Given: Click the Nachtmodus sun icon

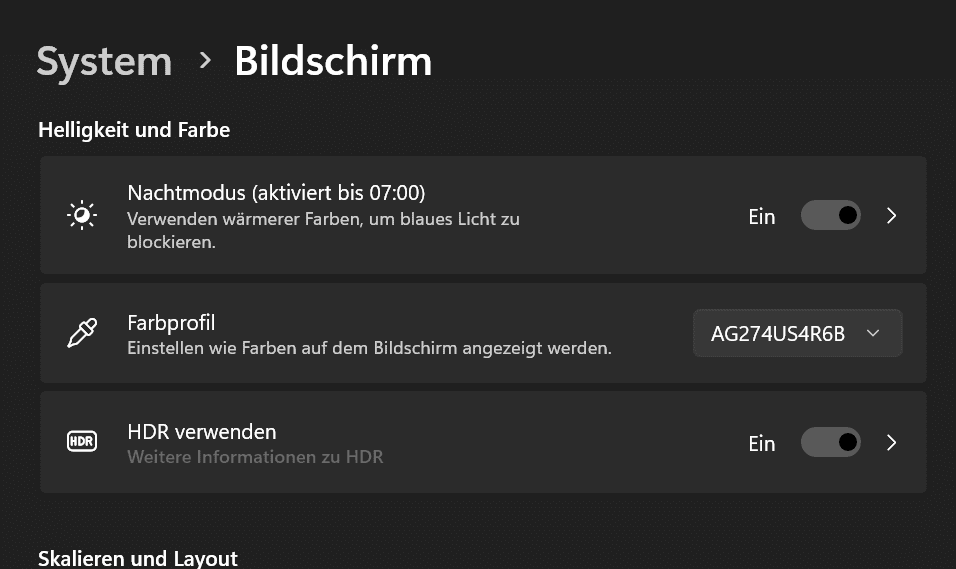Looking at the screenshot, I should click(x=82, y=215).
